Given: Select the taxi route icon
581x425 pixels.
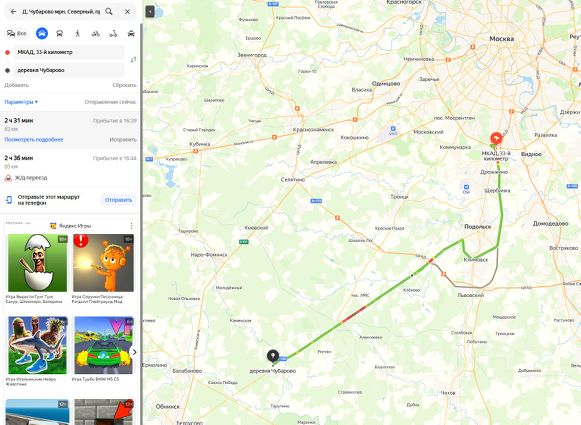Looking at the screenshot, I should pos(131,34).
